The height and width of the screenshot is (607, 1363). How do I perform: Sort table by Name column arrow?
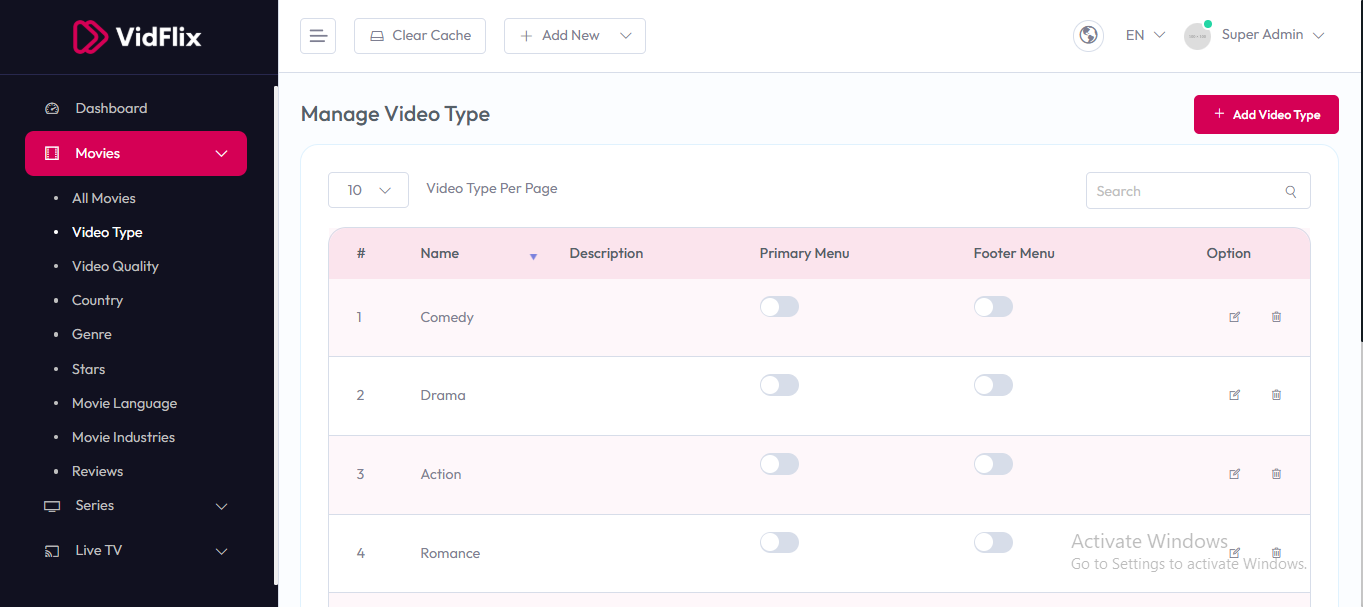(x=533, y=257)
